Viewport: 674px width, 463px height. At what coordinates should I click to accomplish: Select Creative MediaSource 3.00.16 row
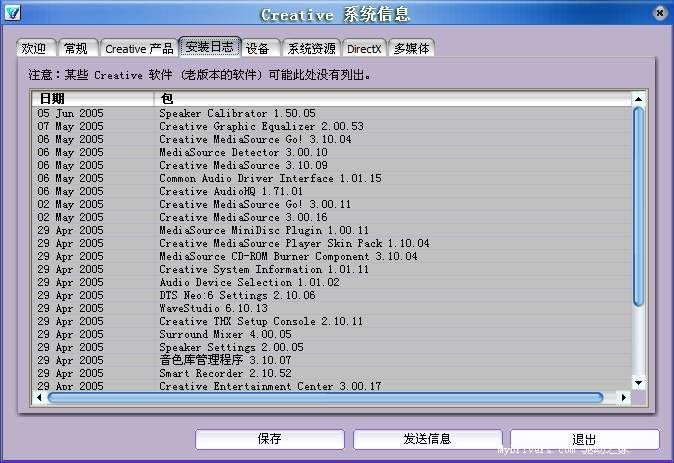tap(332, 218)
